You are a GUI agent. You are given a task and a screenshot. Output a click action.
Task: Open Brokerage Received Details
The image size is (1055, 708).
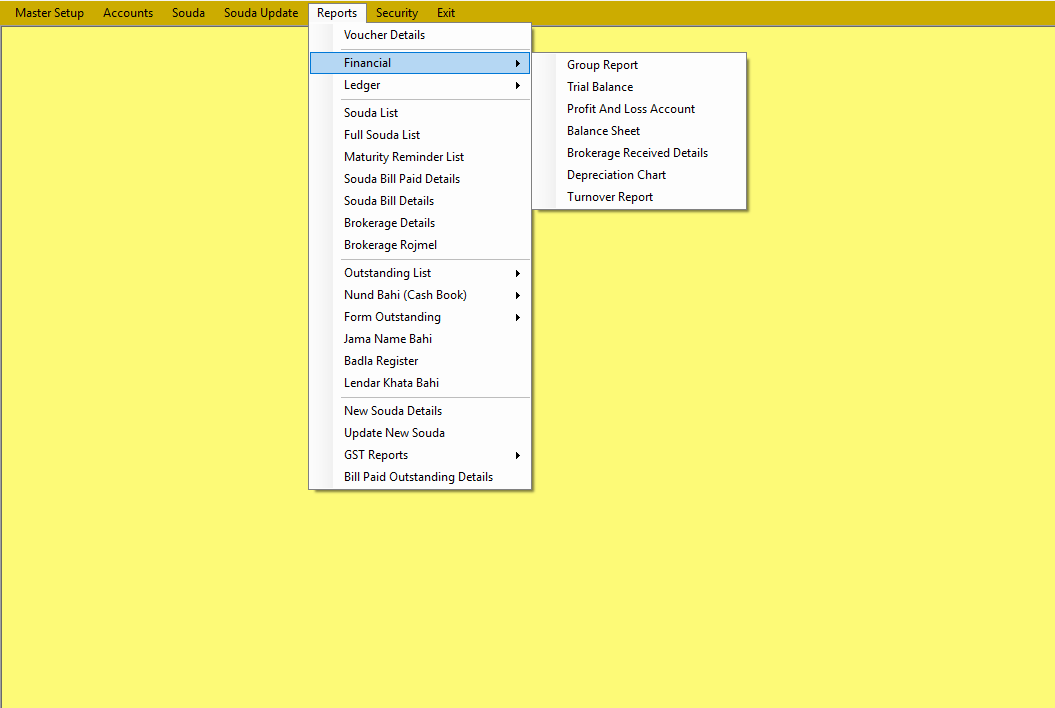tap(639, 153)
